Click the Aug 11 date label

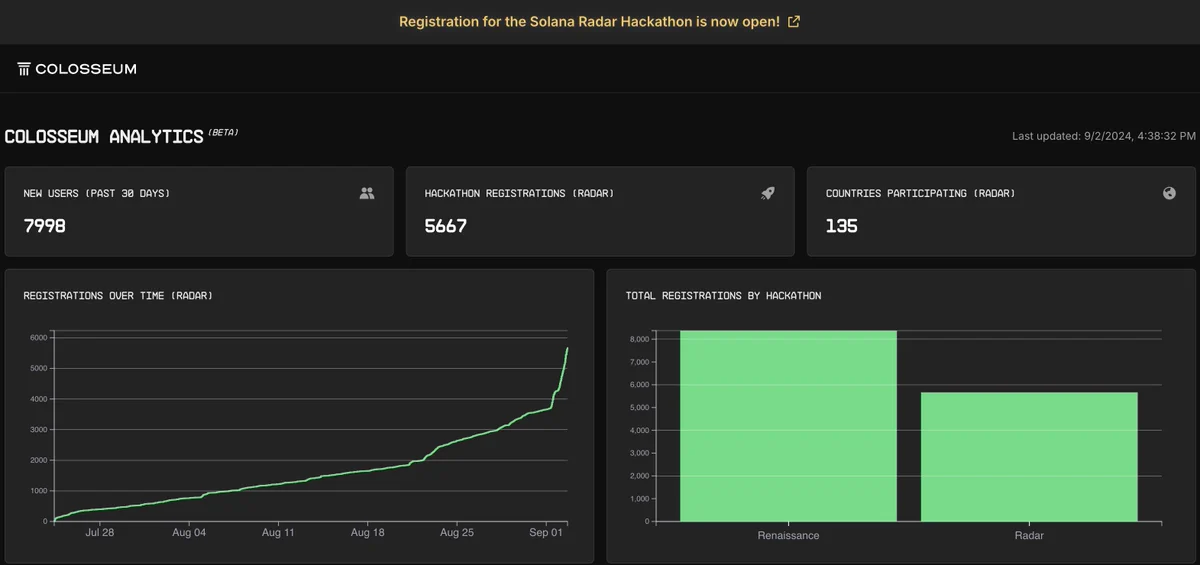278,533
